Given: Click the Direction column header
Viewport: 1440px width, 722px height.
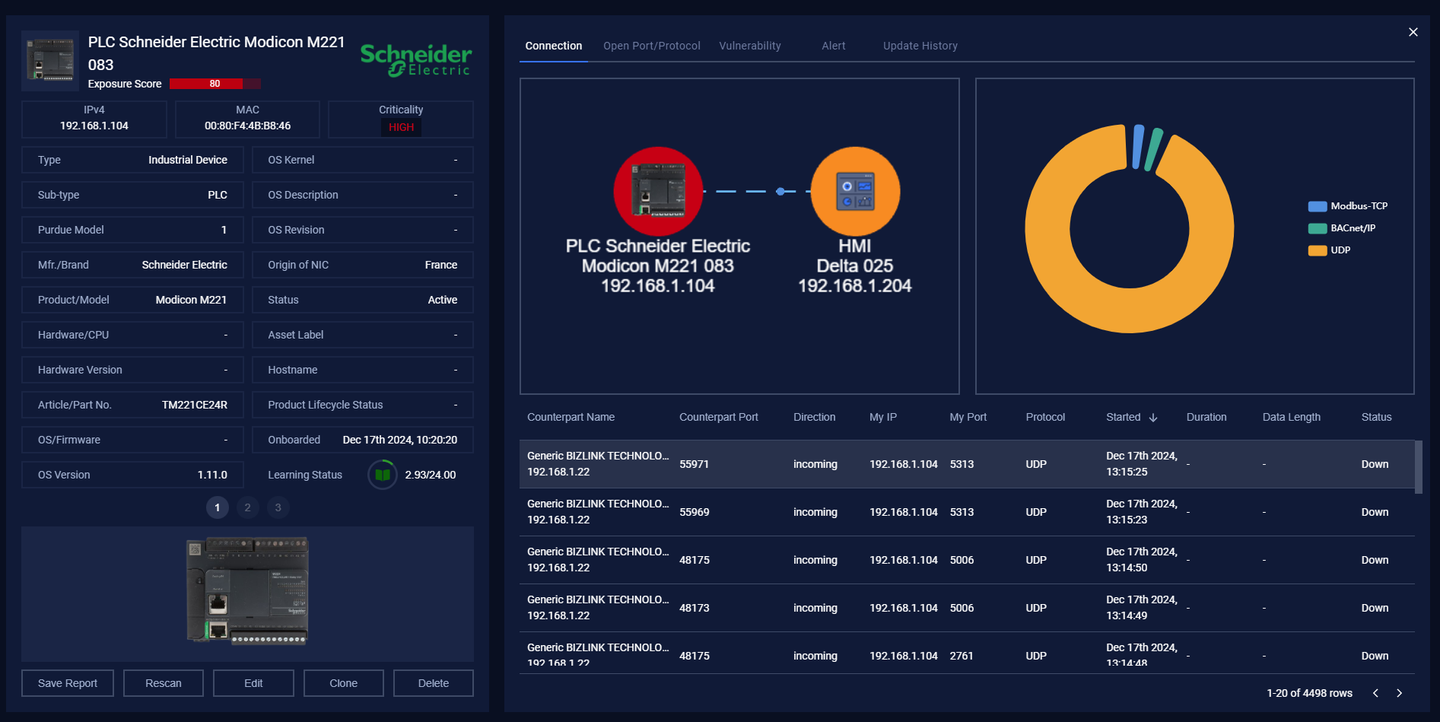Looking at the screenshot, I should point(814,418).
